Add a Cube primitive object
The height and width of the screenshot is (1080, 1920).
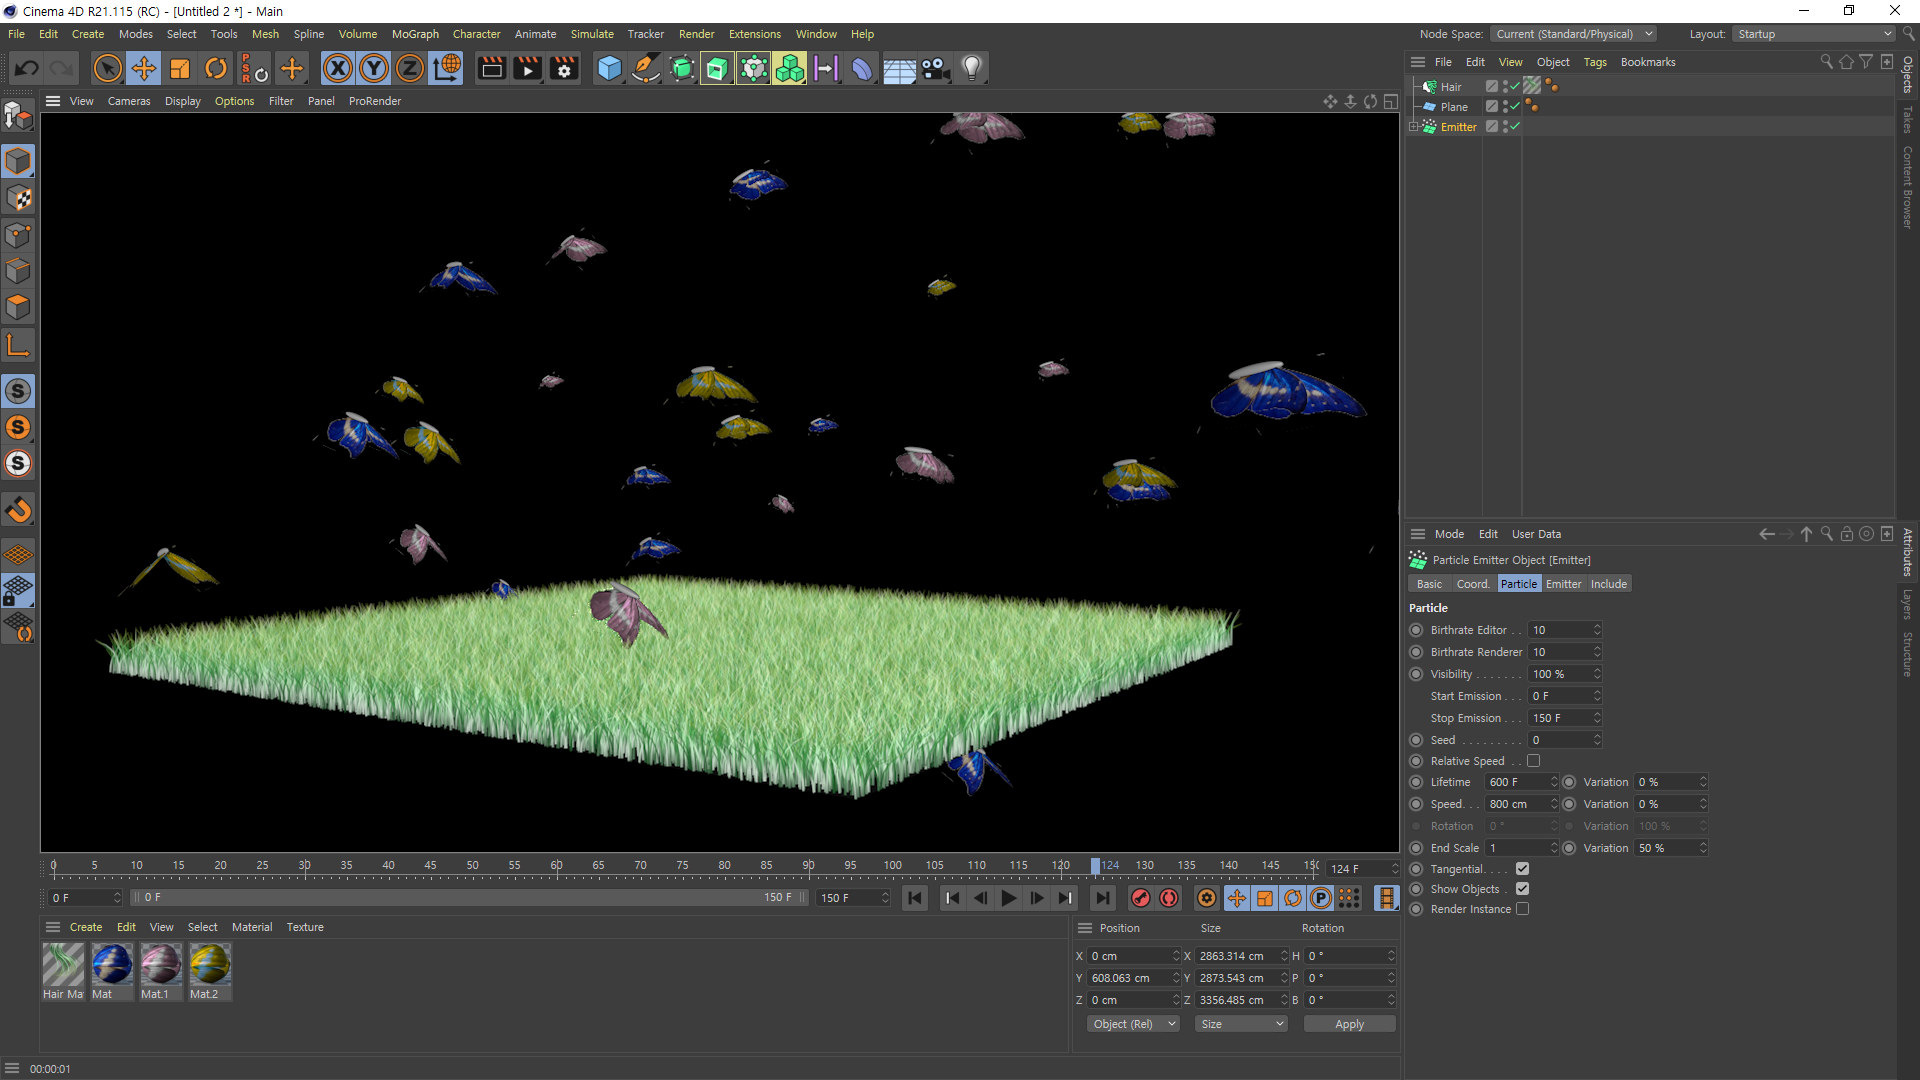point(609,69)
